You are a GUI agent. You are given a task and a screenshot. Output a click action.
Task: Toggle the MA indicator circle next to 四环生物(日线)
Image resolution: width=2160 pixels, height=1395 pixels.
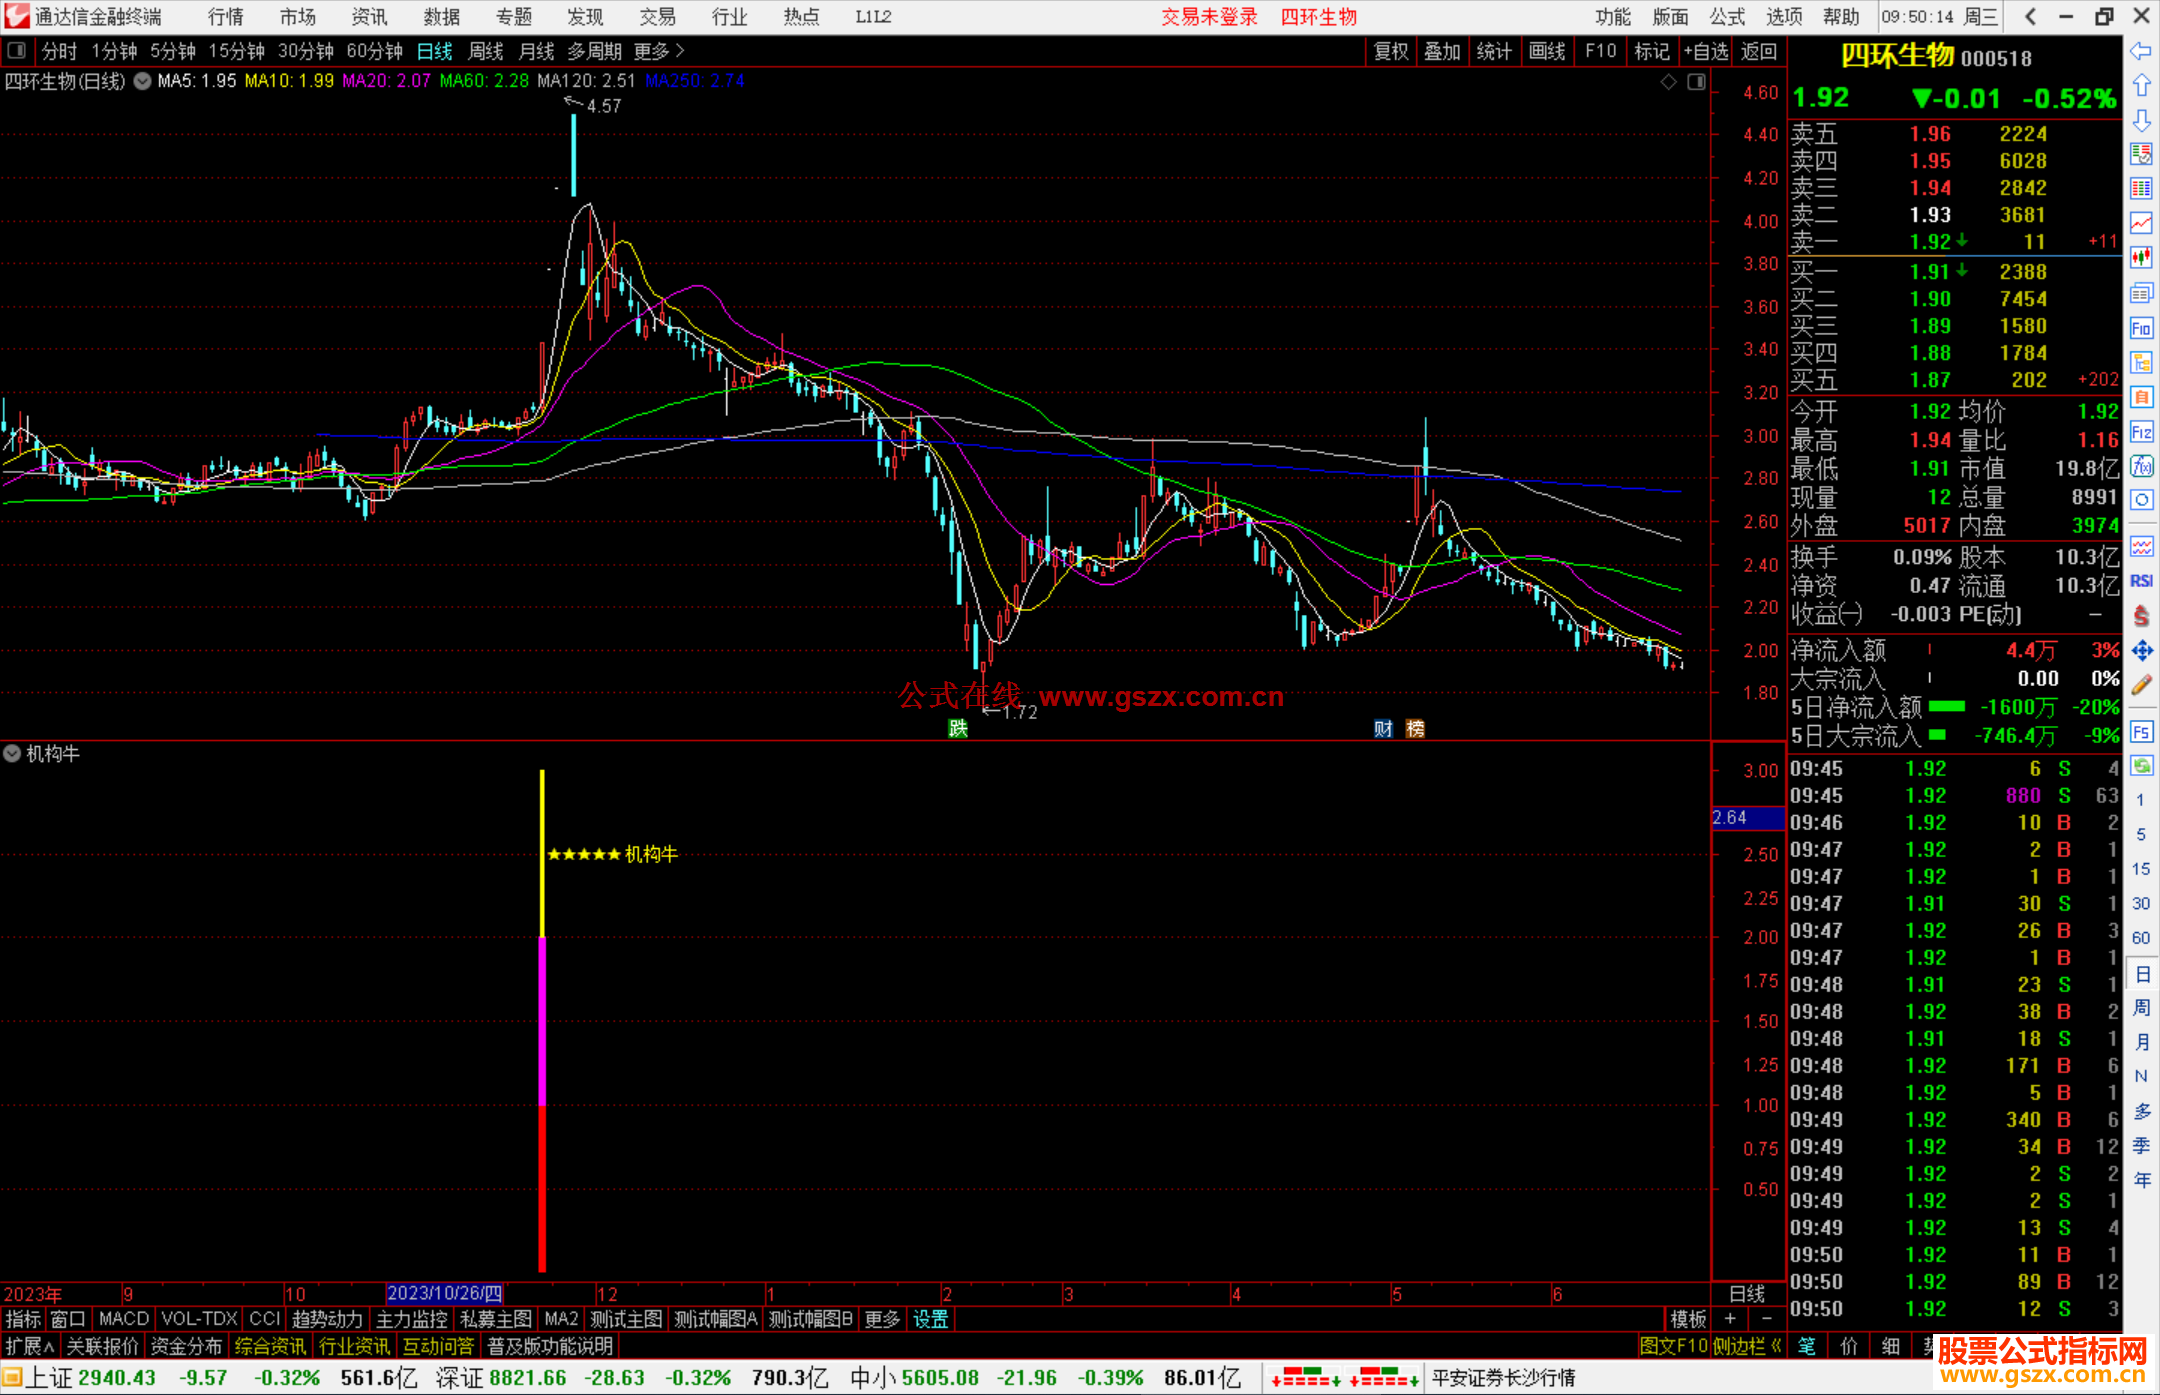click(143, 81)
